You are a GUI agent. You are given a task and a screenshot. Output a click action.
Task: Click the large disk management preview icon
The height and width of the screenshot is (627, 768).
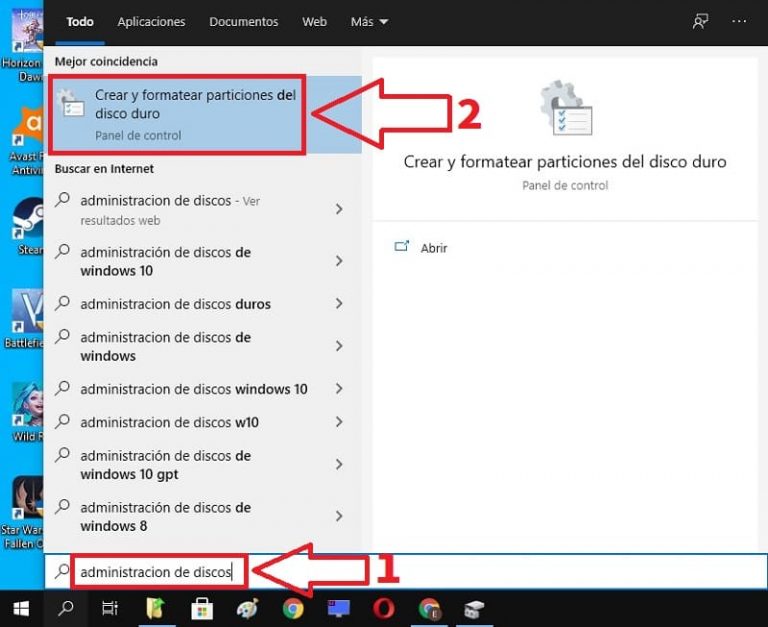[566, 108]
